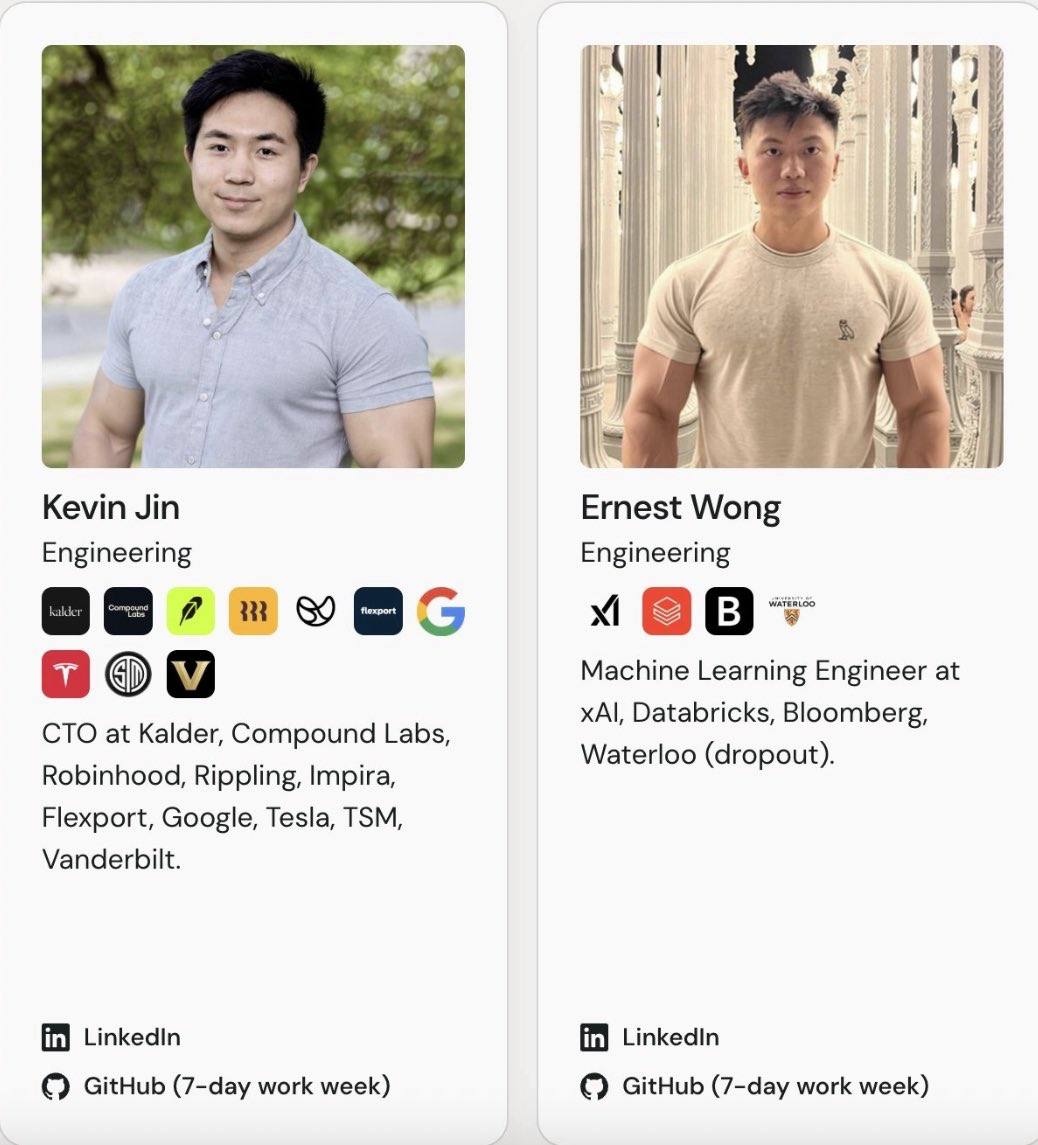The width and height of the screenshot is (1038, 1145).
Task: Click the Flexport logo icon
Action: pos(378,611)
